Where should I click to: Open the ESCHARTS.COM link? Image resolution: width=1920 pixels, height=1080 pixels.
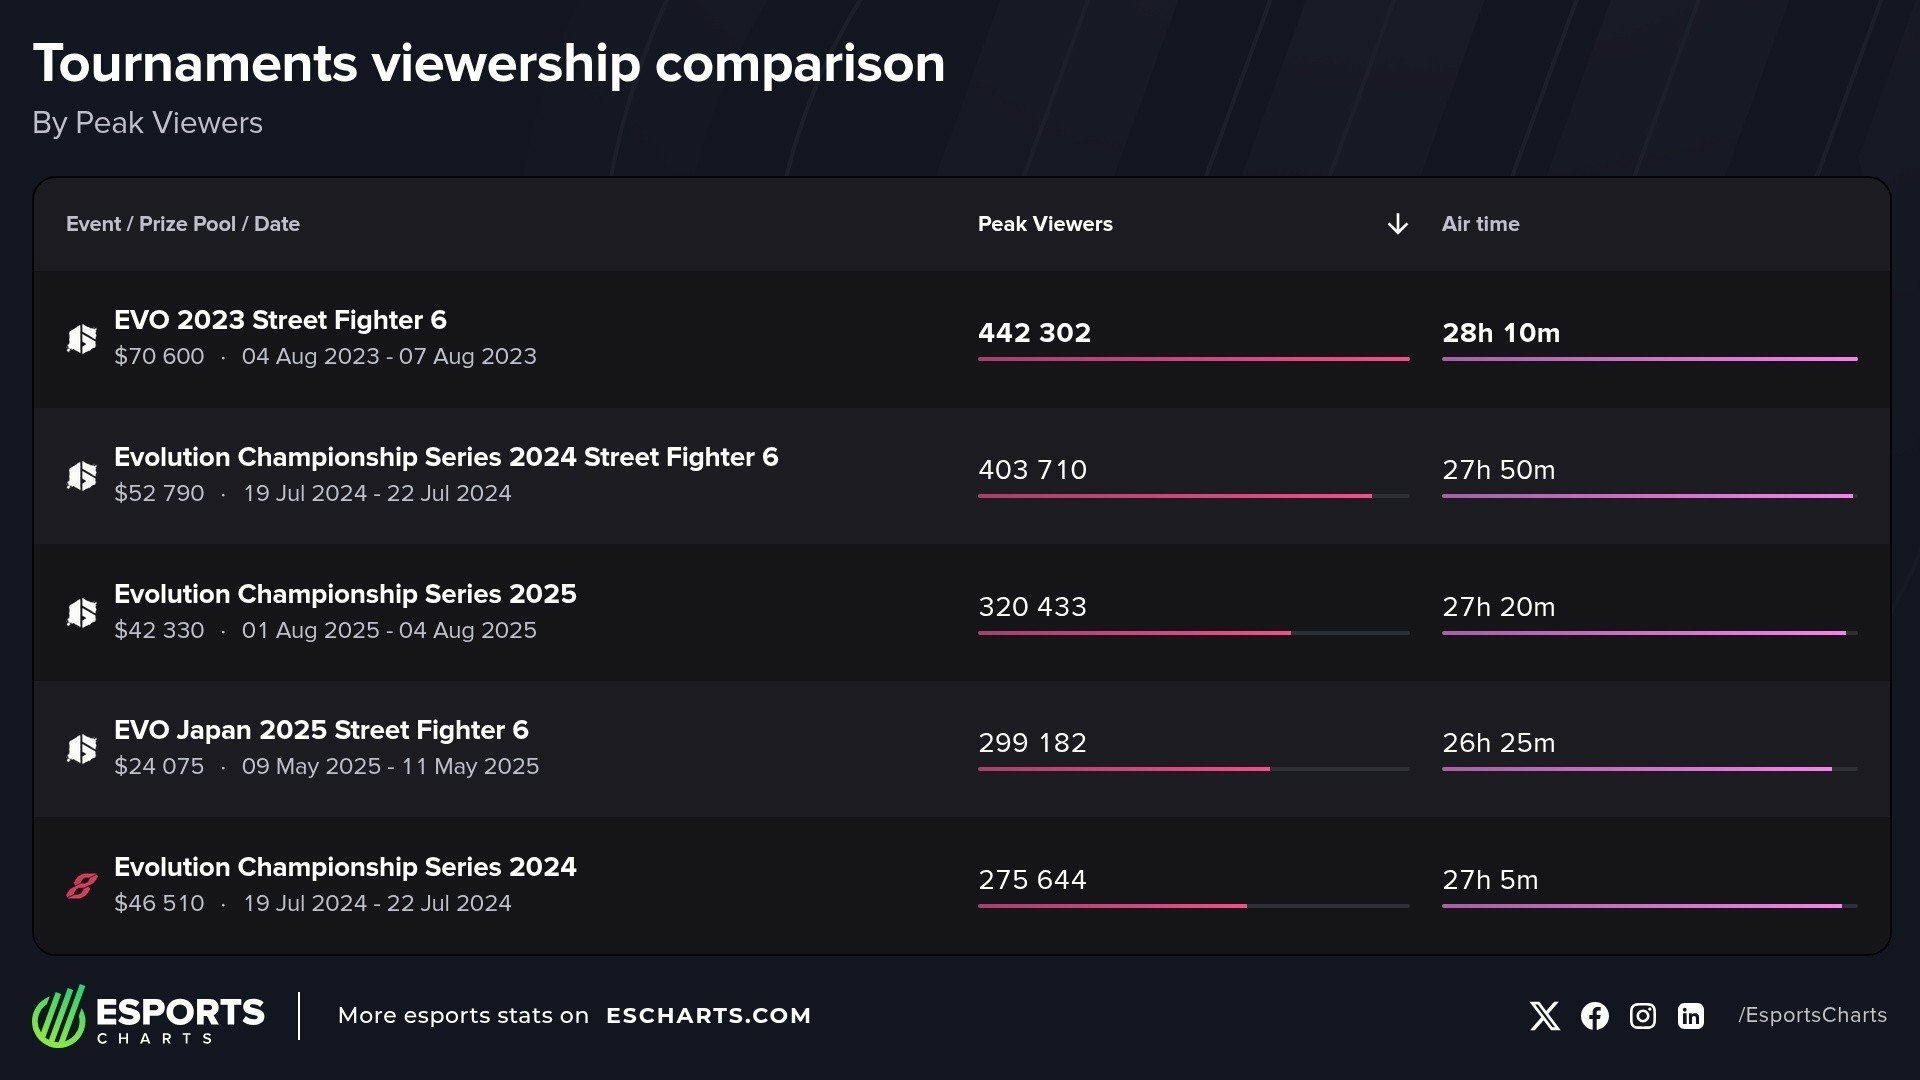click(x=708, y=1016)
